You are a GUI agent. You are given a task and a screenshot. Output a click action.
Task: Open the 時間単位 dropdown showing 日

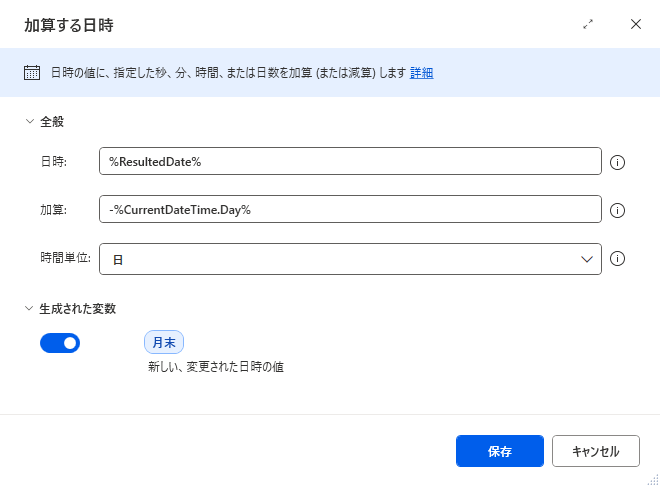[350, 259]
